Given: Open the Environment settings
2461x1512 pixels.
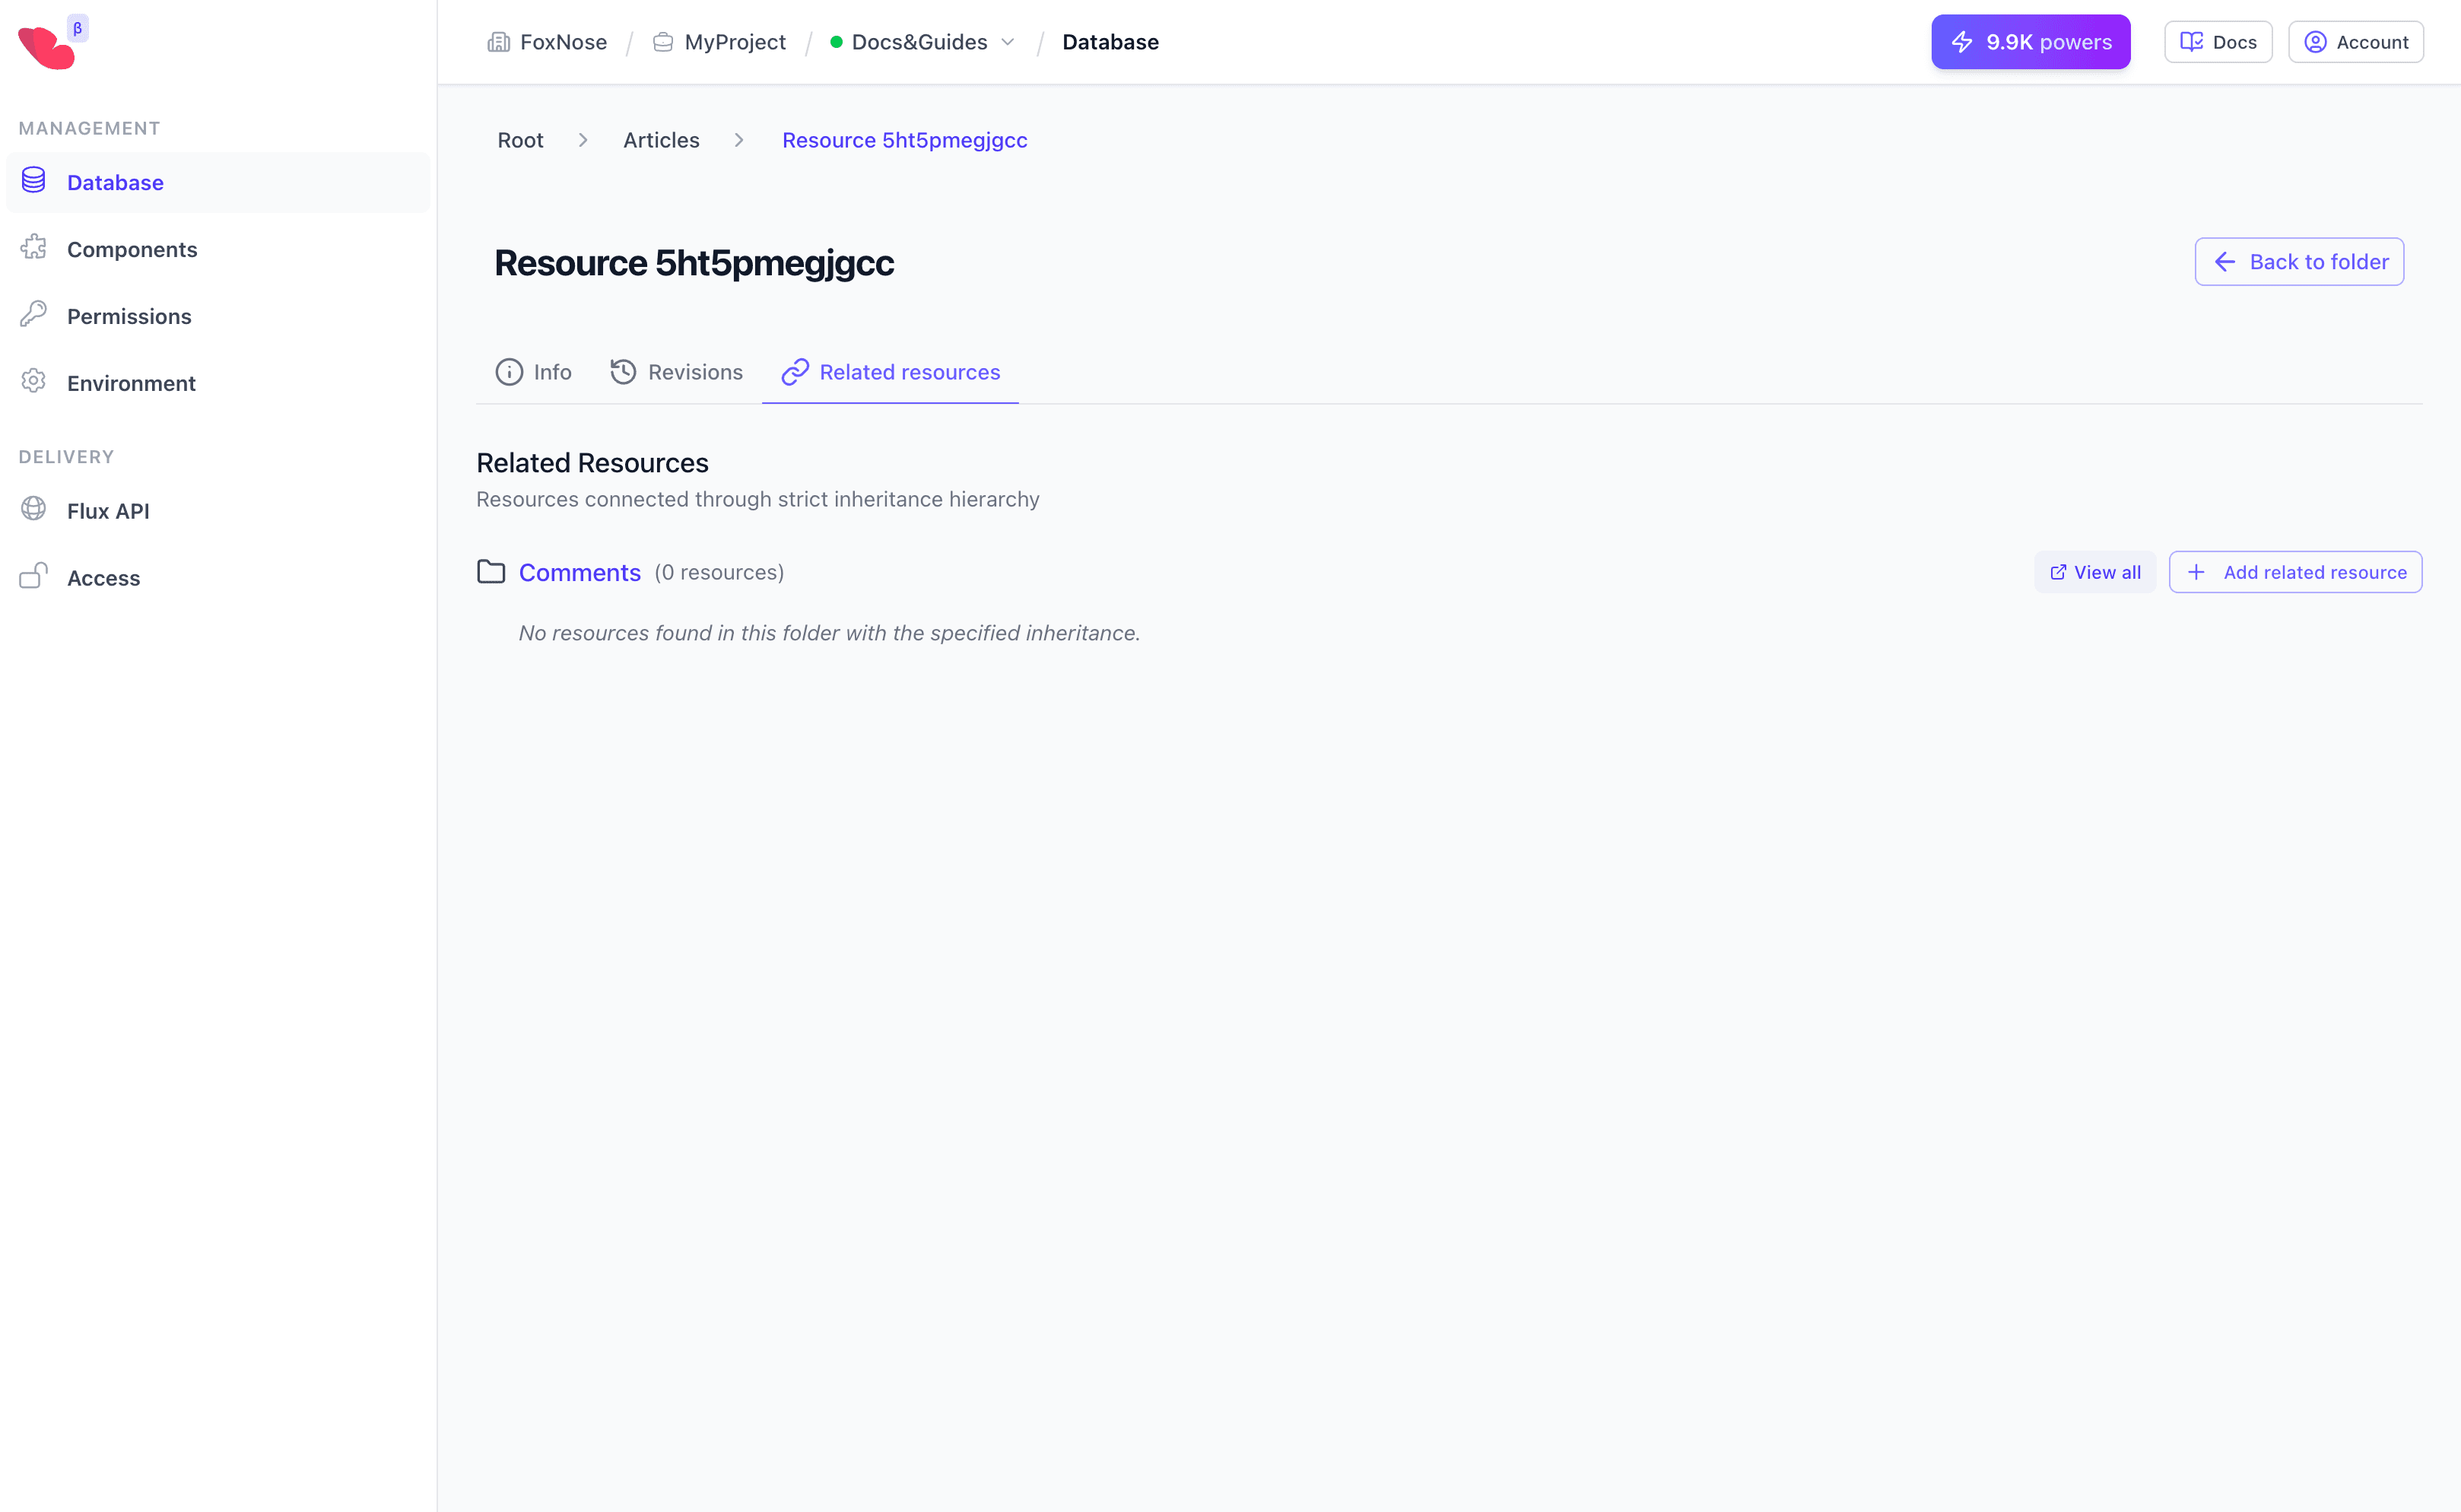Looking at the screenshot, I should coord(131,383).
